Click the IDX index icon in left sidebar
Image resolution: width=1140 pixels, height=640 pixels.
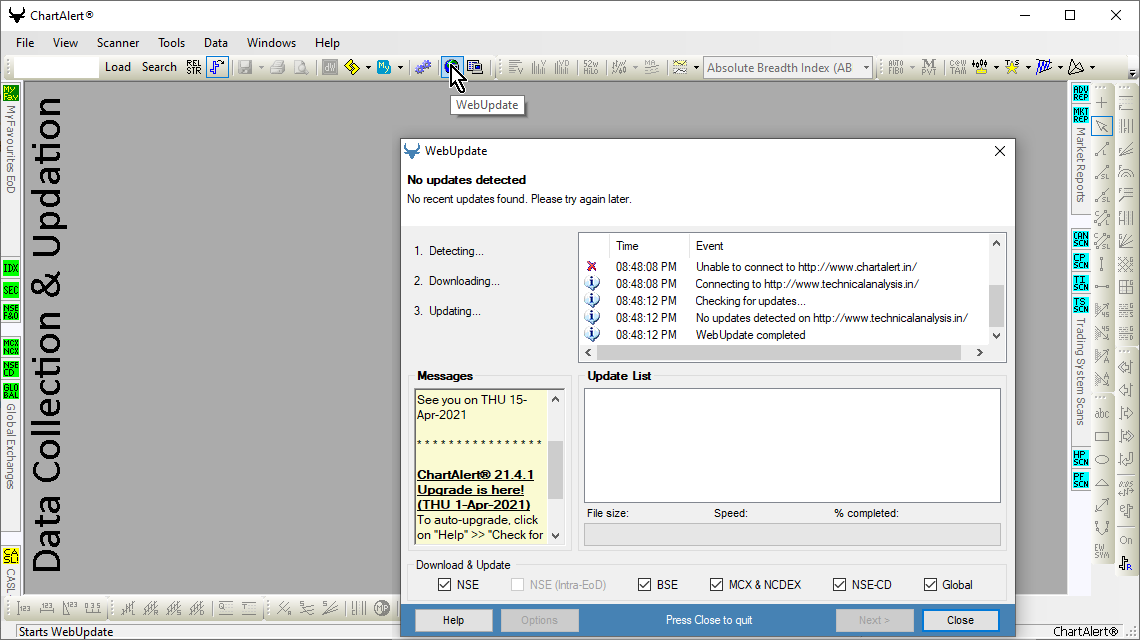pyautogui.click(x=11, y=268)
